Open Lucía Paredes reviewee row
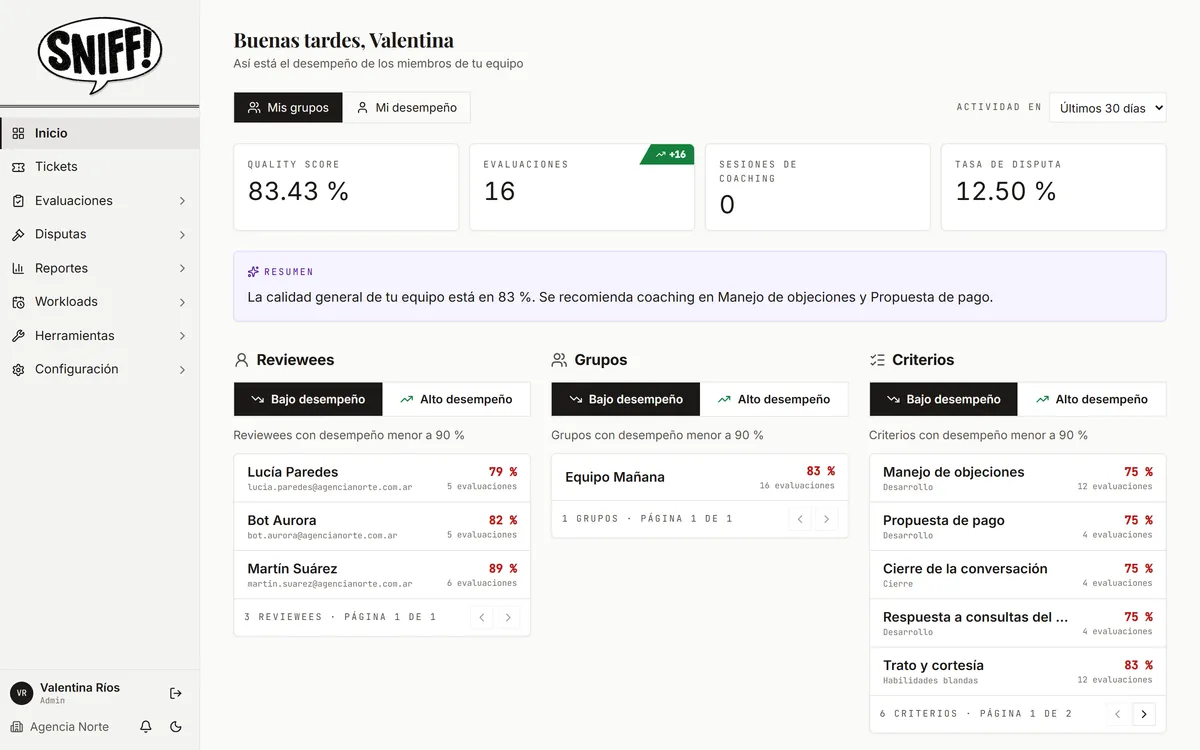Image resolution: width=1200 pixels, height=750 pixels. click(382, 478)
